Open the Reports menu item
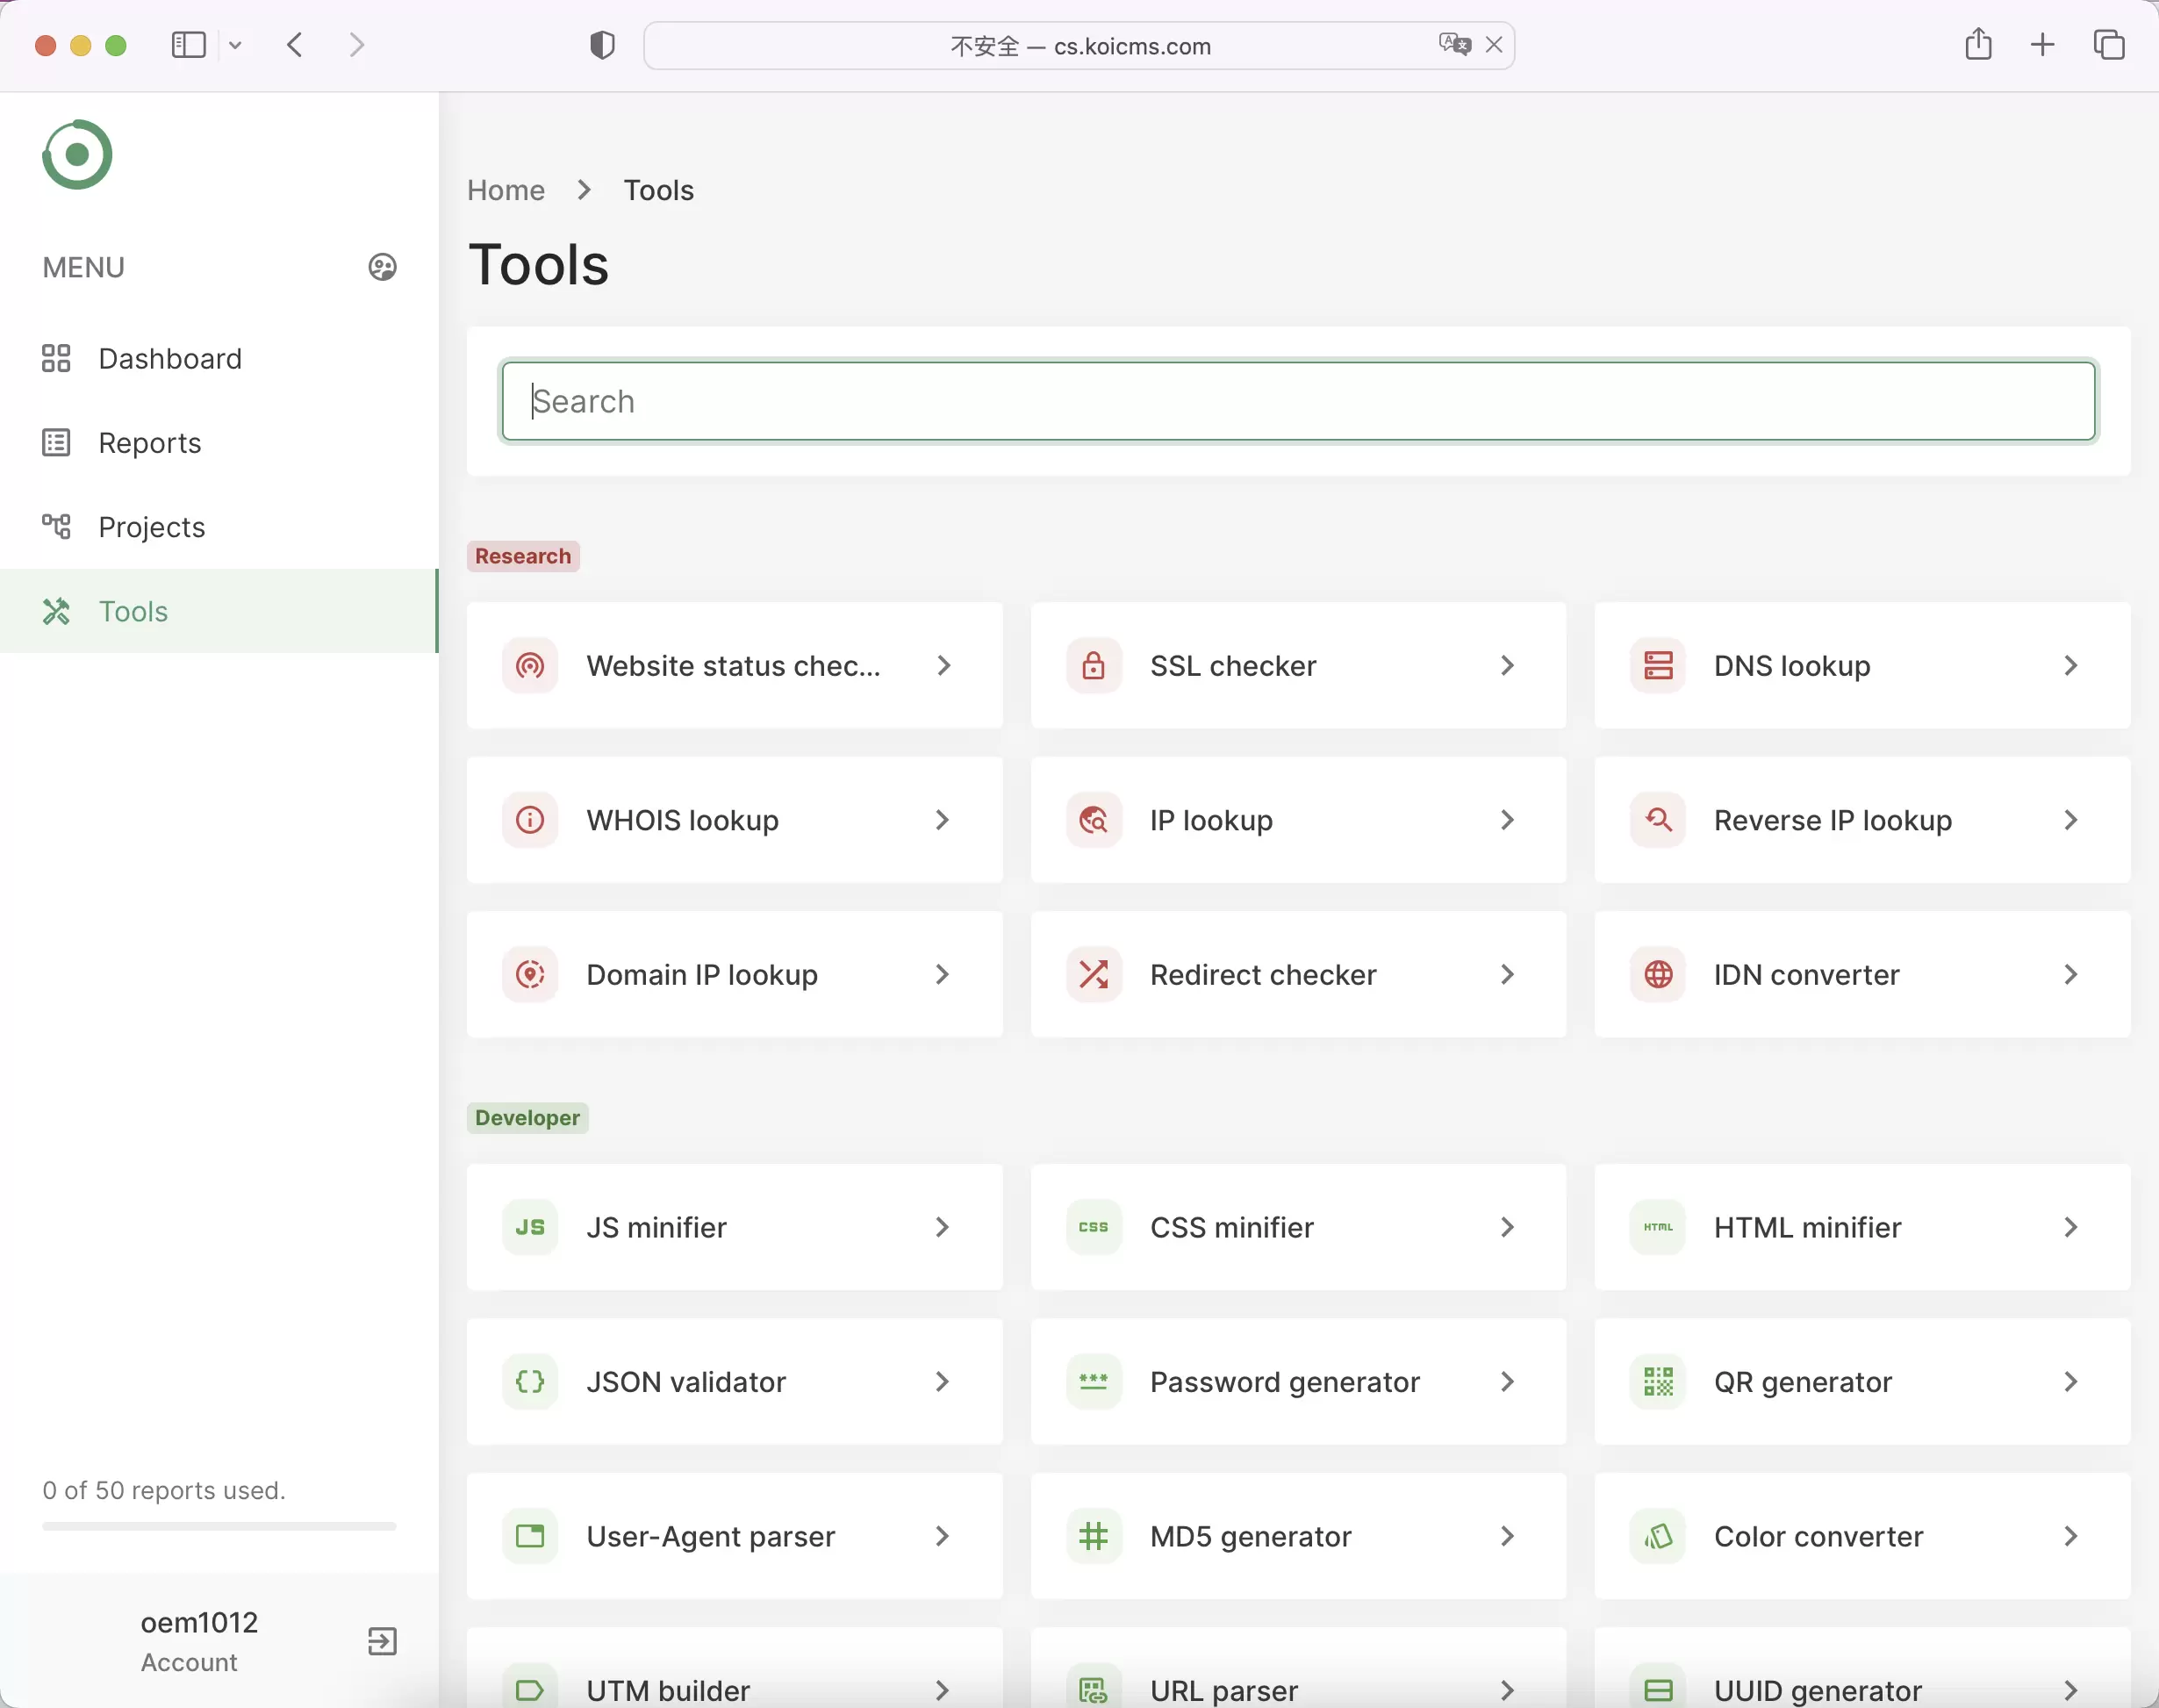Image resolution: width=2159 pixels, height=1708 pixels. (x=218, y=442)
